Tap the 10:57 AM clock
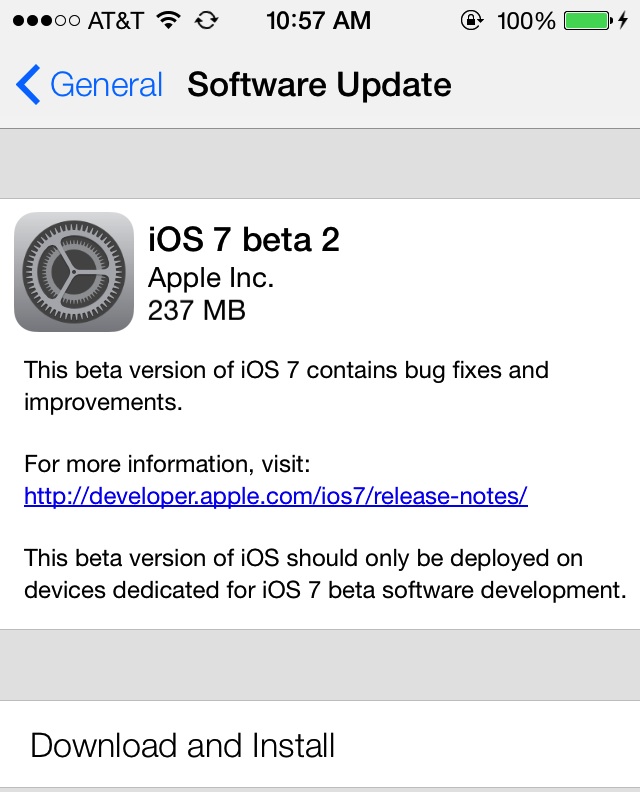 [318, 21]
